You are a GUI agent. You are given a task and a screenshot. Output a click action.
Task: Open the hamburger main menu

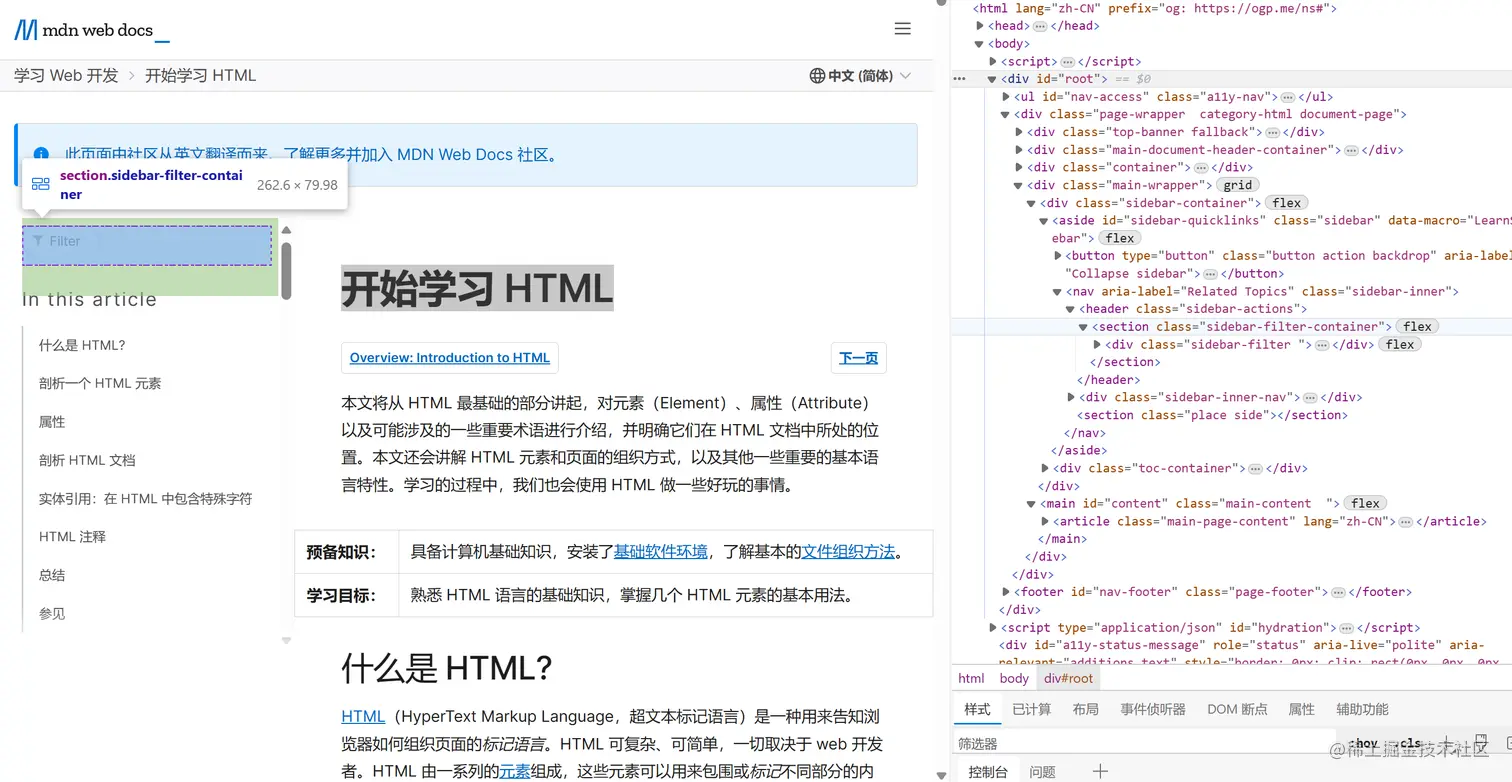point(902,29)
